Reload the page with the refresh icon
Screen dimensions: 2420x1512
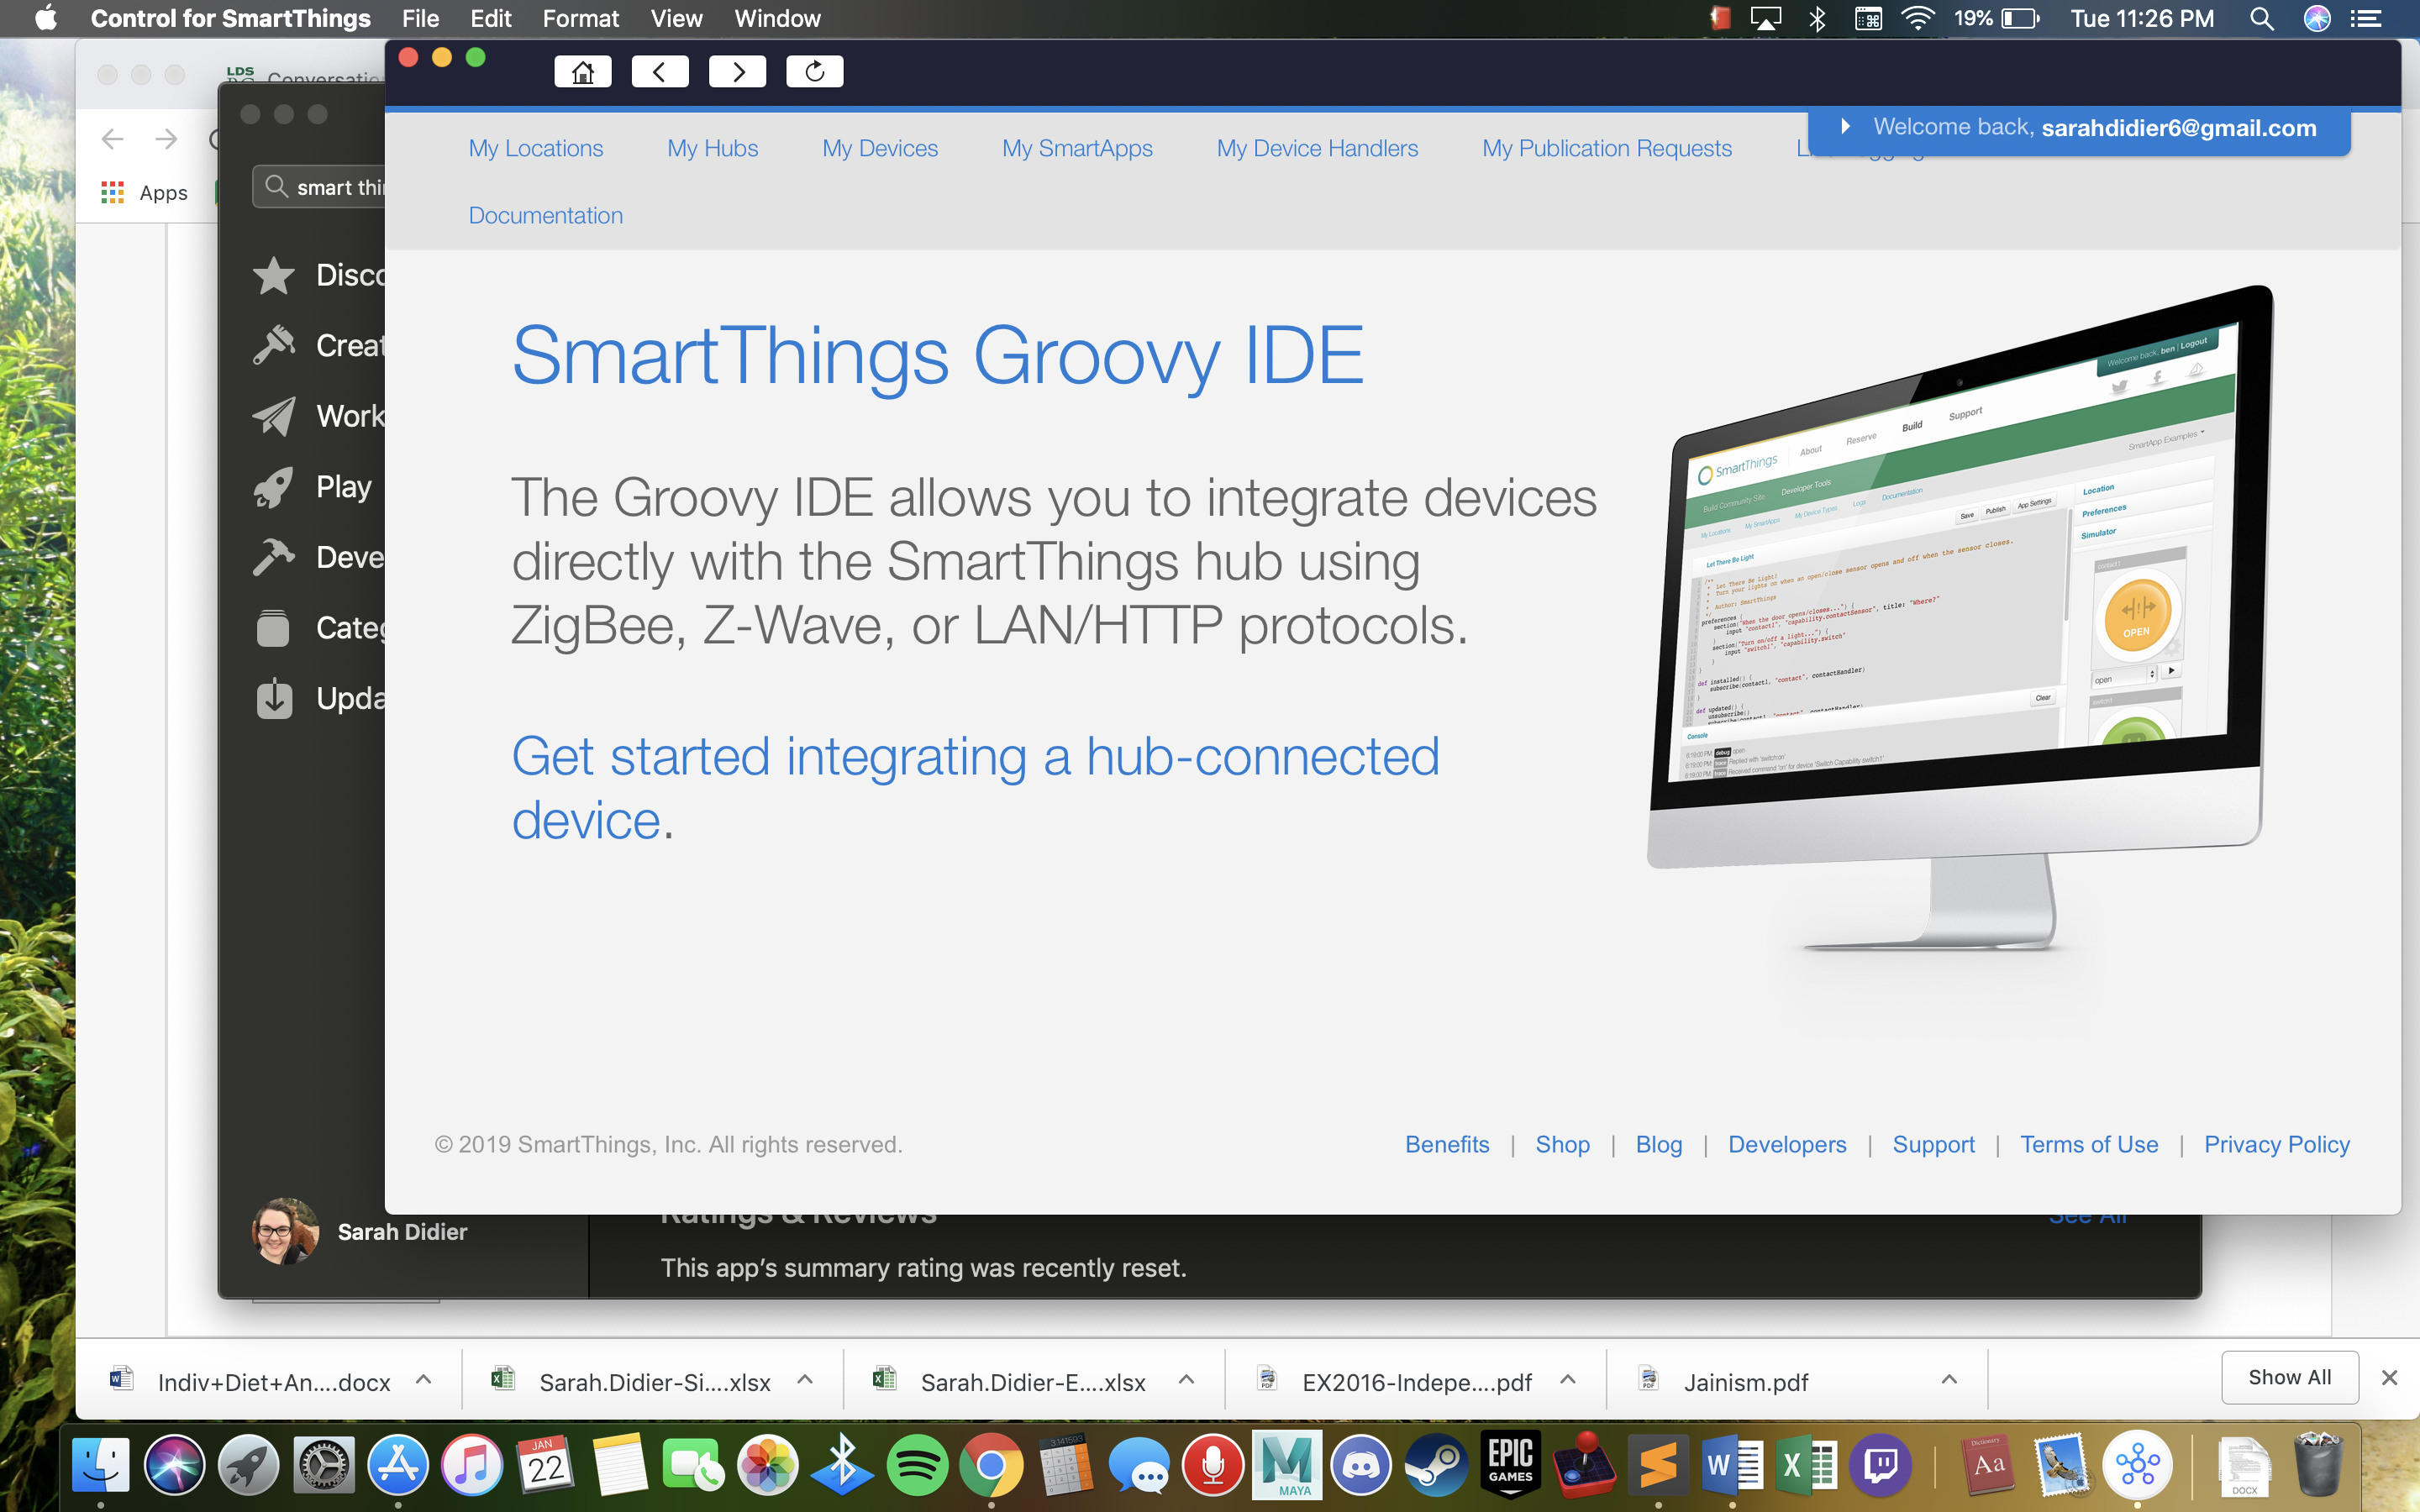[x=814, y=71]
